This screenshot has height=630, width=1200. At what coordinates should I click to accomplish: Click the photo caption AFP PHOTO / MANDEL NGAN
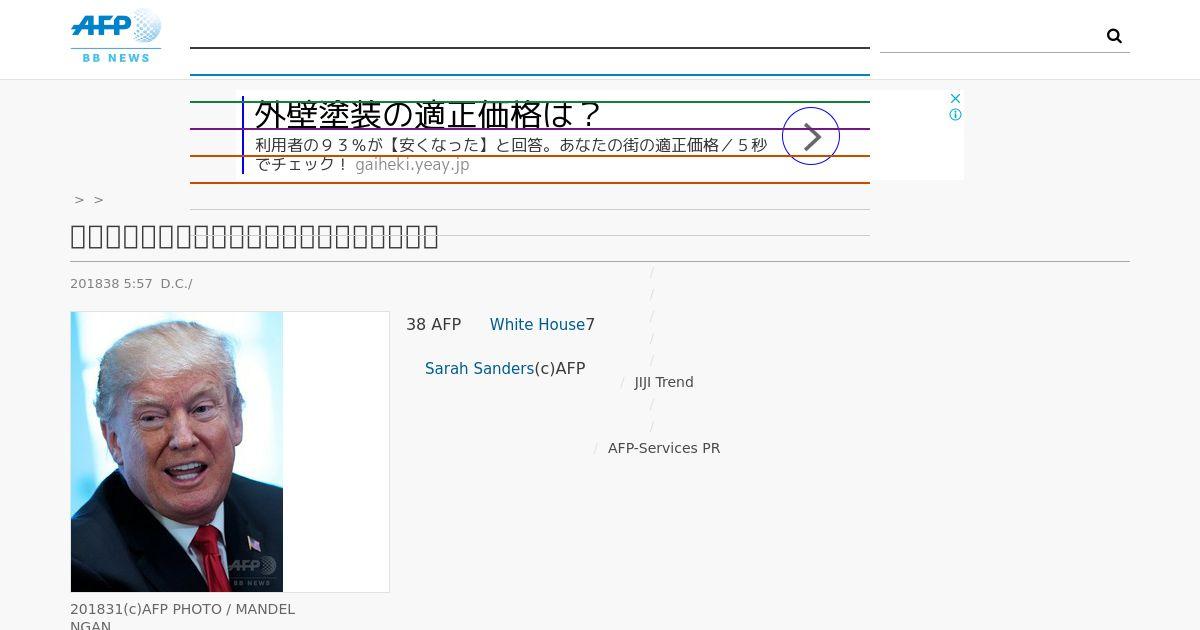click(182, 617)
